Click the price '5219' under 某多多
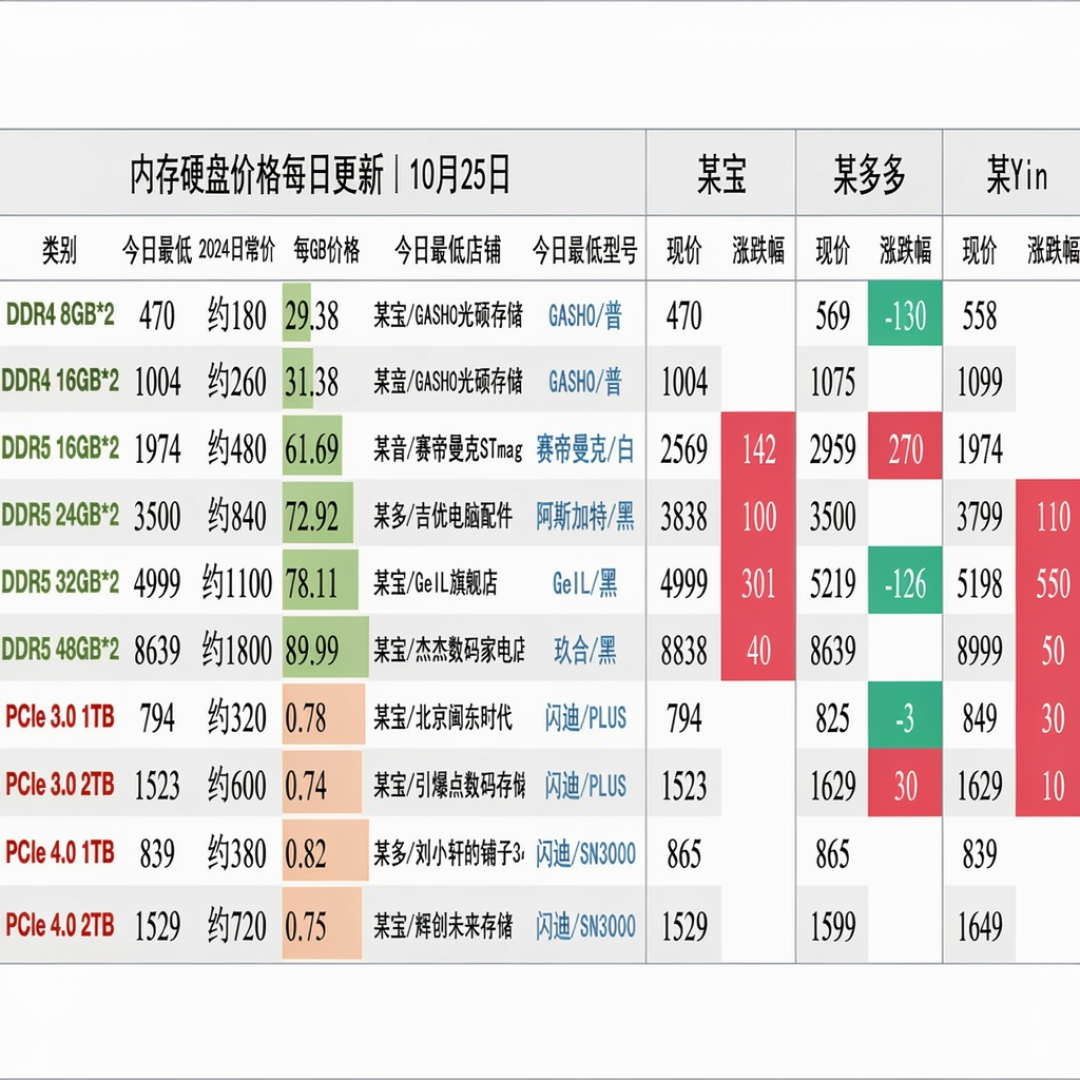This screenshot has width=1080, height=1080. pyautogui.click(x=833, y=584)
